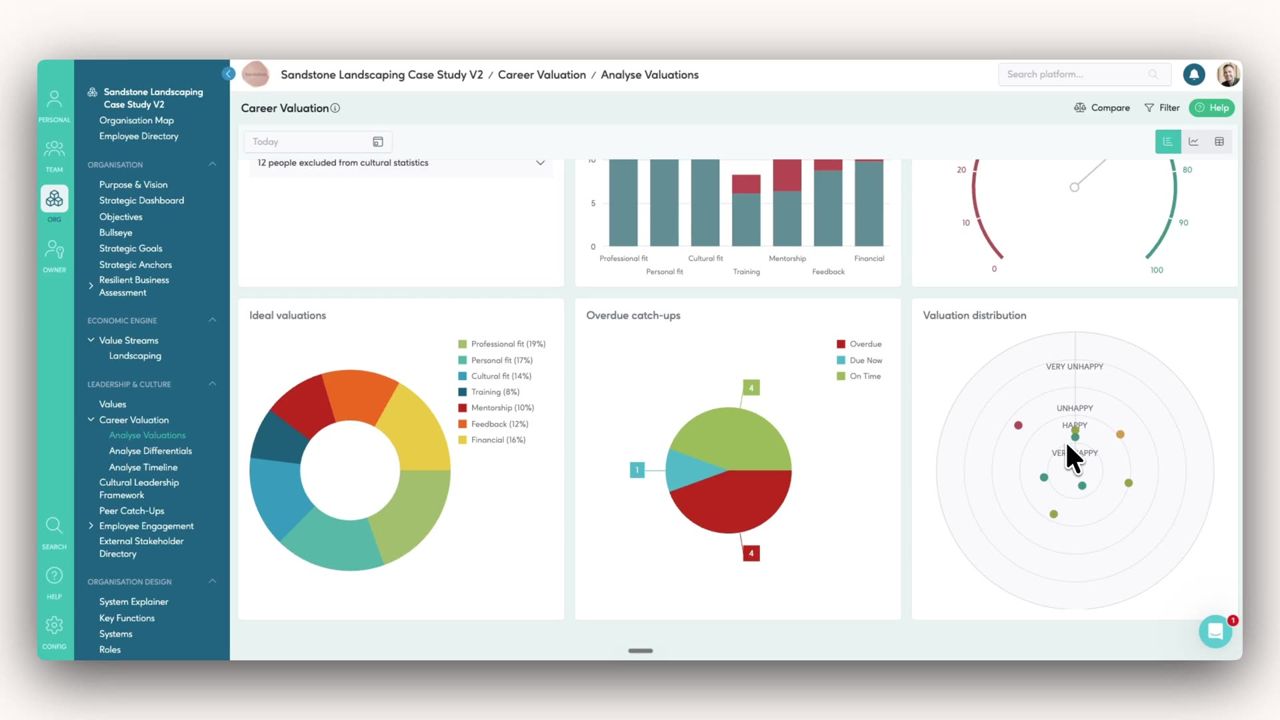Click the yellow Financial donut segment

coord(418,427)
